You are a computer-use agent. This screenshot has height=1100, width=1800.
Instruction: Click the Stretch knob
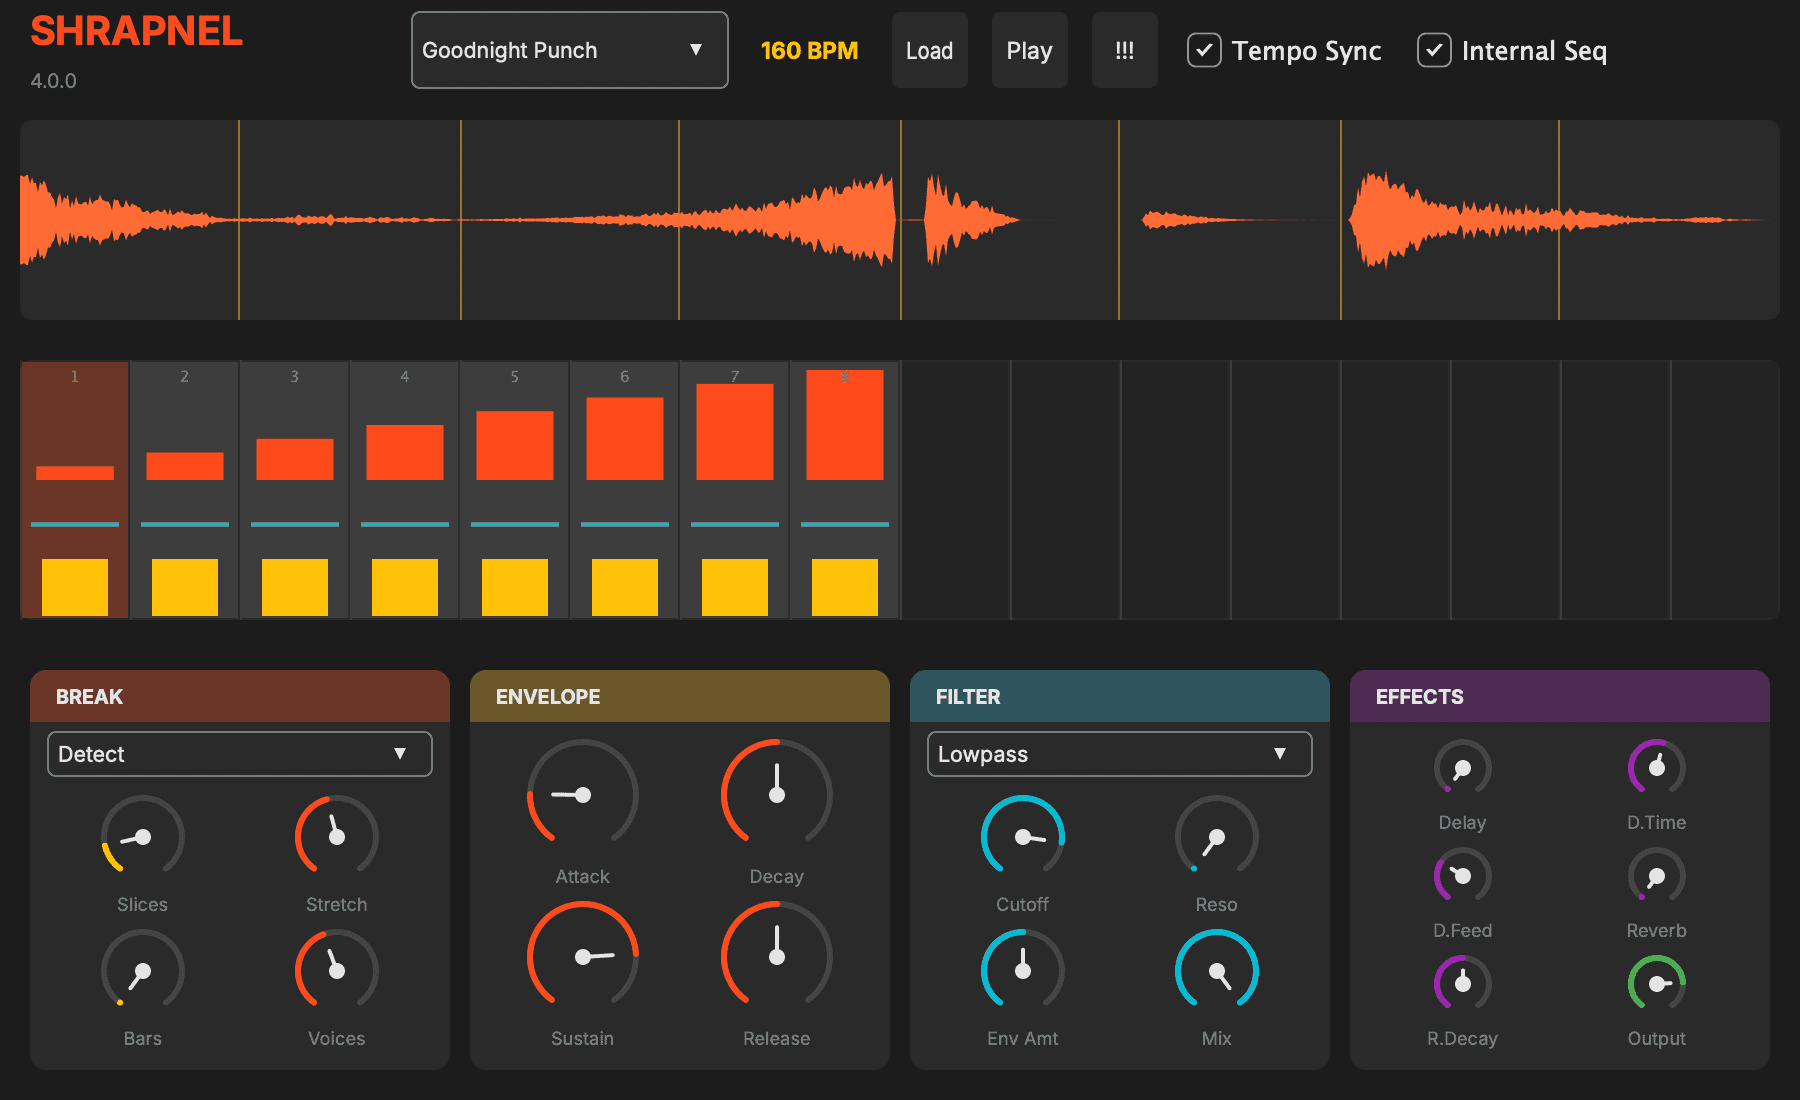pyautogui.click(x=336, y=837)
